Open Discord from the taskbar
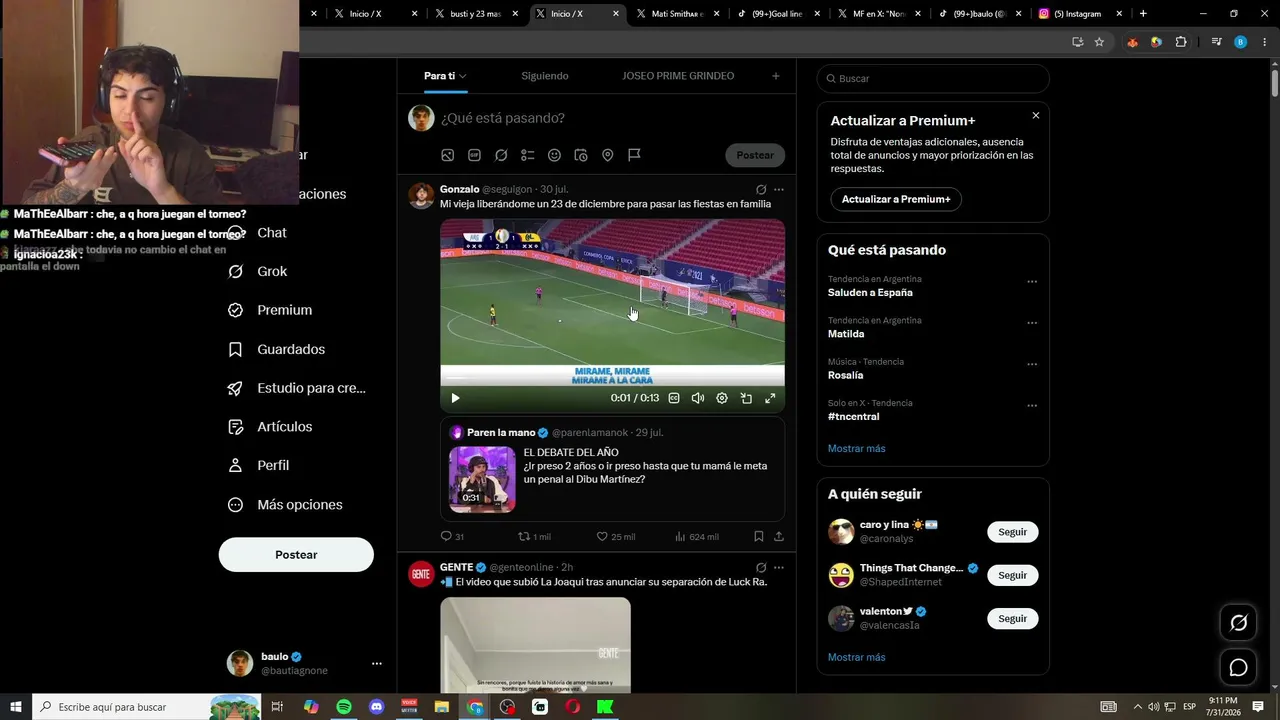The height and width of the screenshot is (720, 1280). click(x=376, y=707)
